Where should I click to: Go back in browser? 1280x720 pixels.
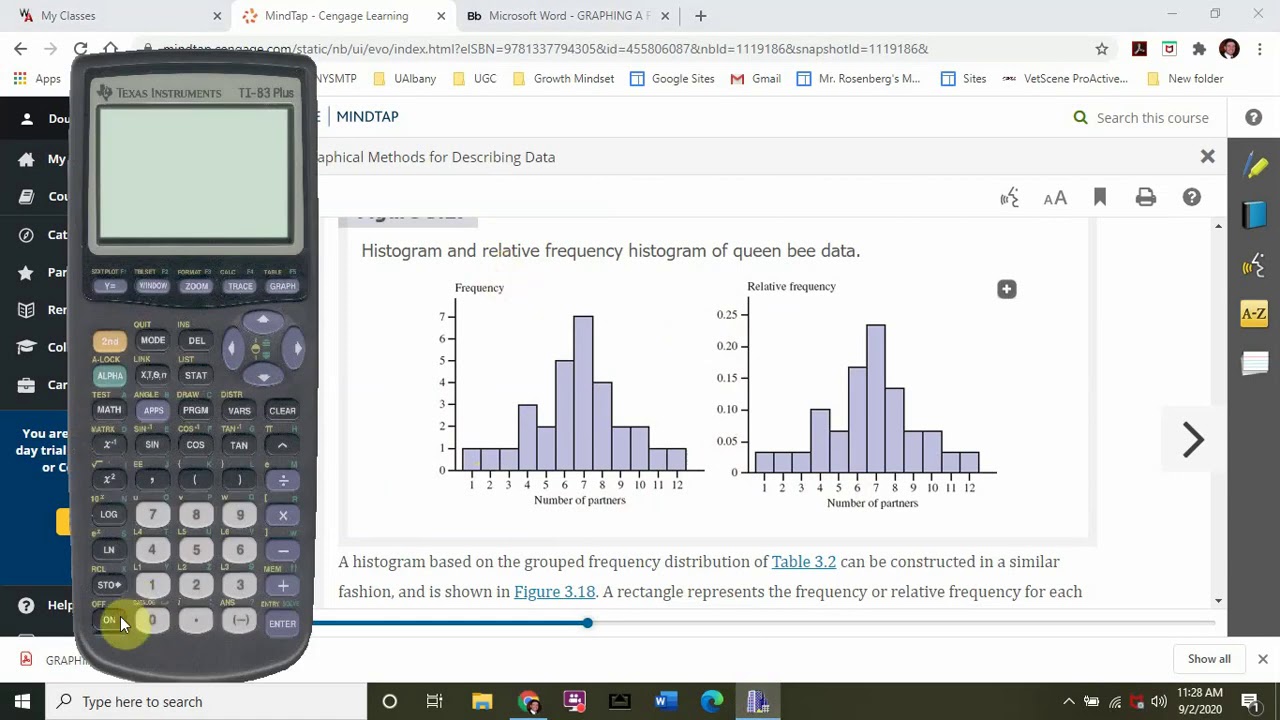pos(21,49)
